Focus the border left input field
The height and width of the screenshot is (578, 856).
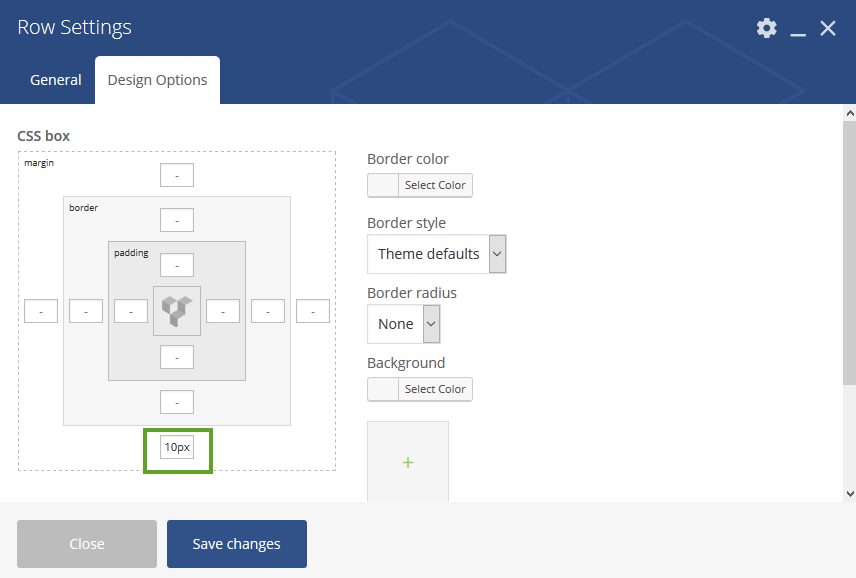[86, 311]
